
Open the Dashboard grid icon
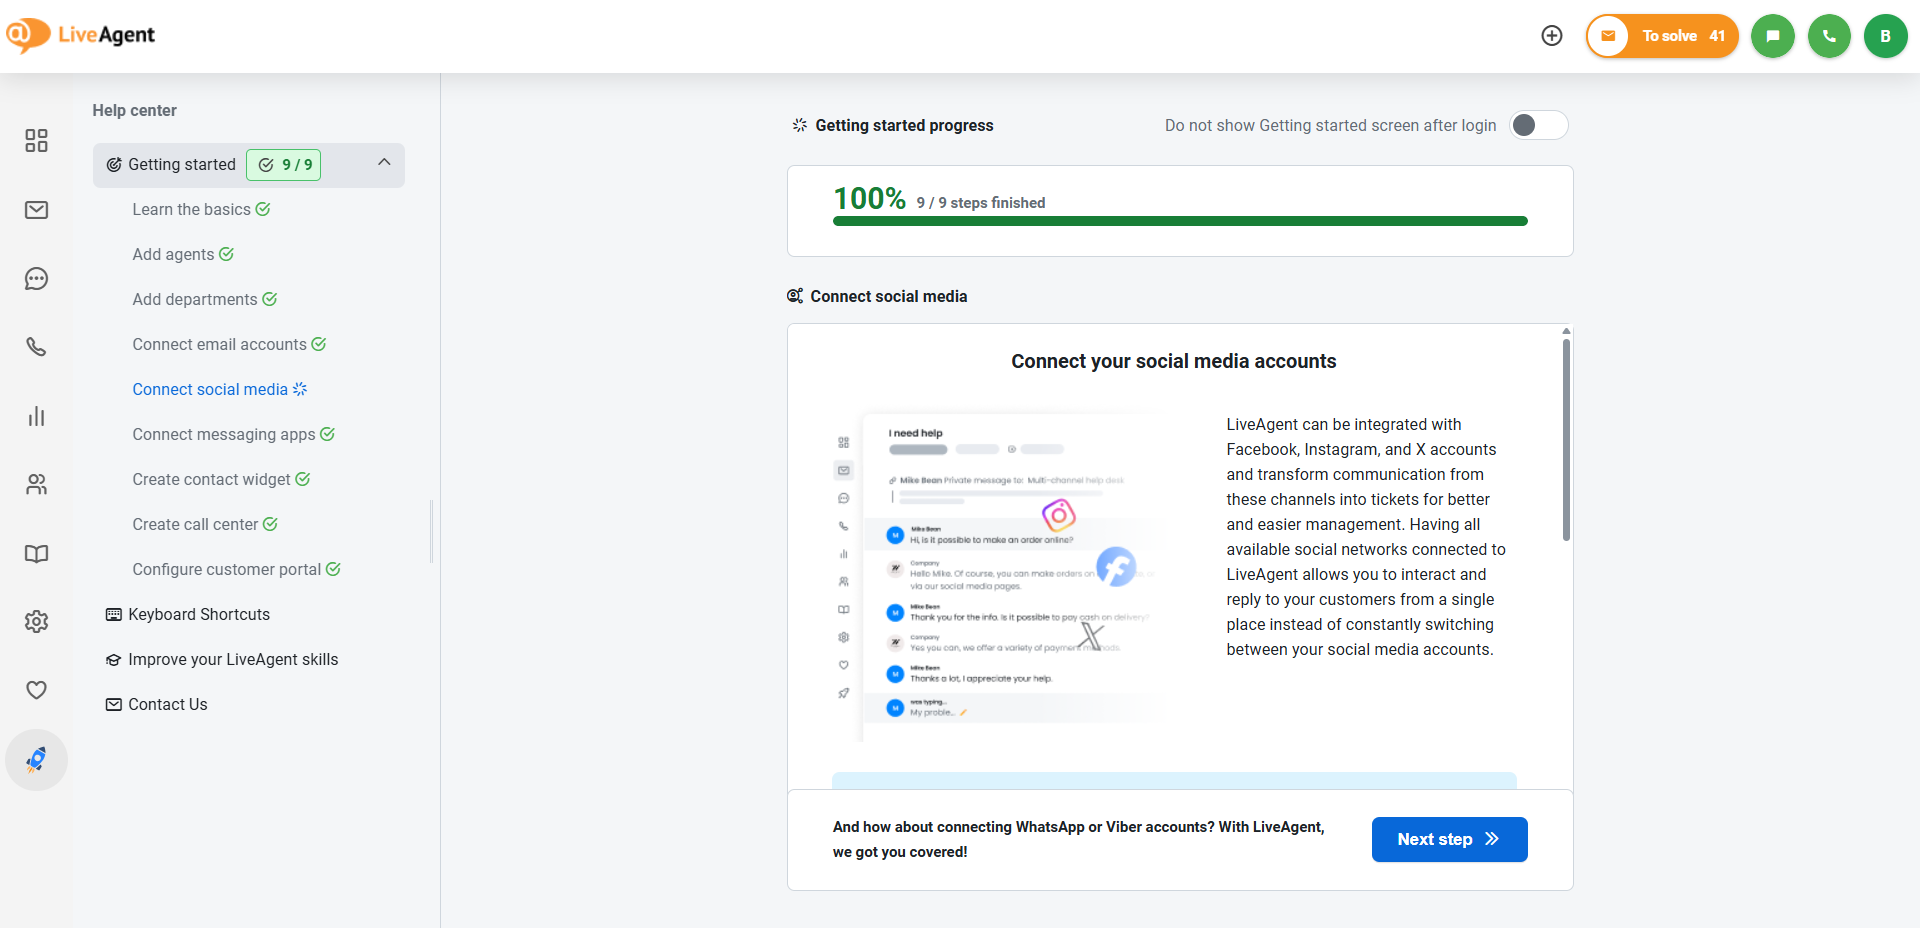coord(36,141)
